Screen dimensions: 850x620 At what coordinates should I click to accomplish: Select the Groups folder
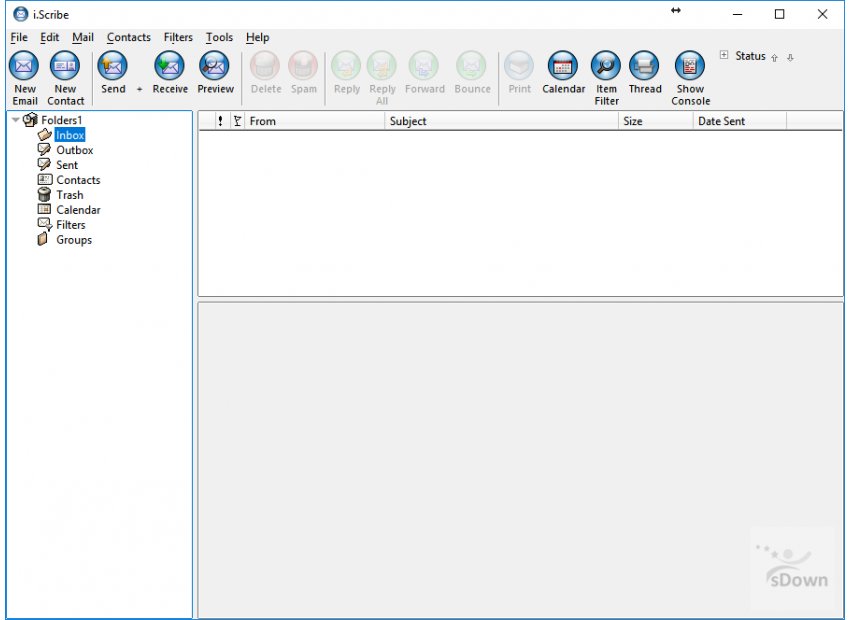74,240
